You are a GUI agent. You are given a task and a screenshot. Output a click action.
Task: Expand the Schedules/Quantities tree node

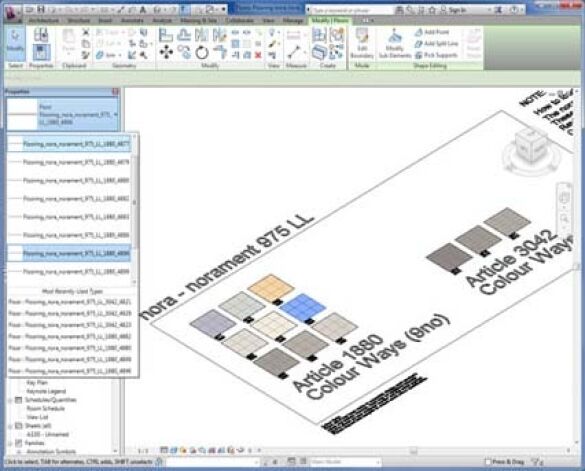(x=10, y=400)
